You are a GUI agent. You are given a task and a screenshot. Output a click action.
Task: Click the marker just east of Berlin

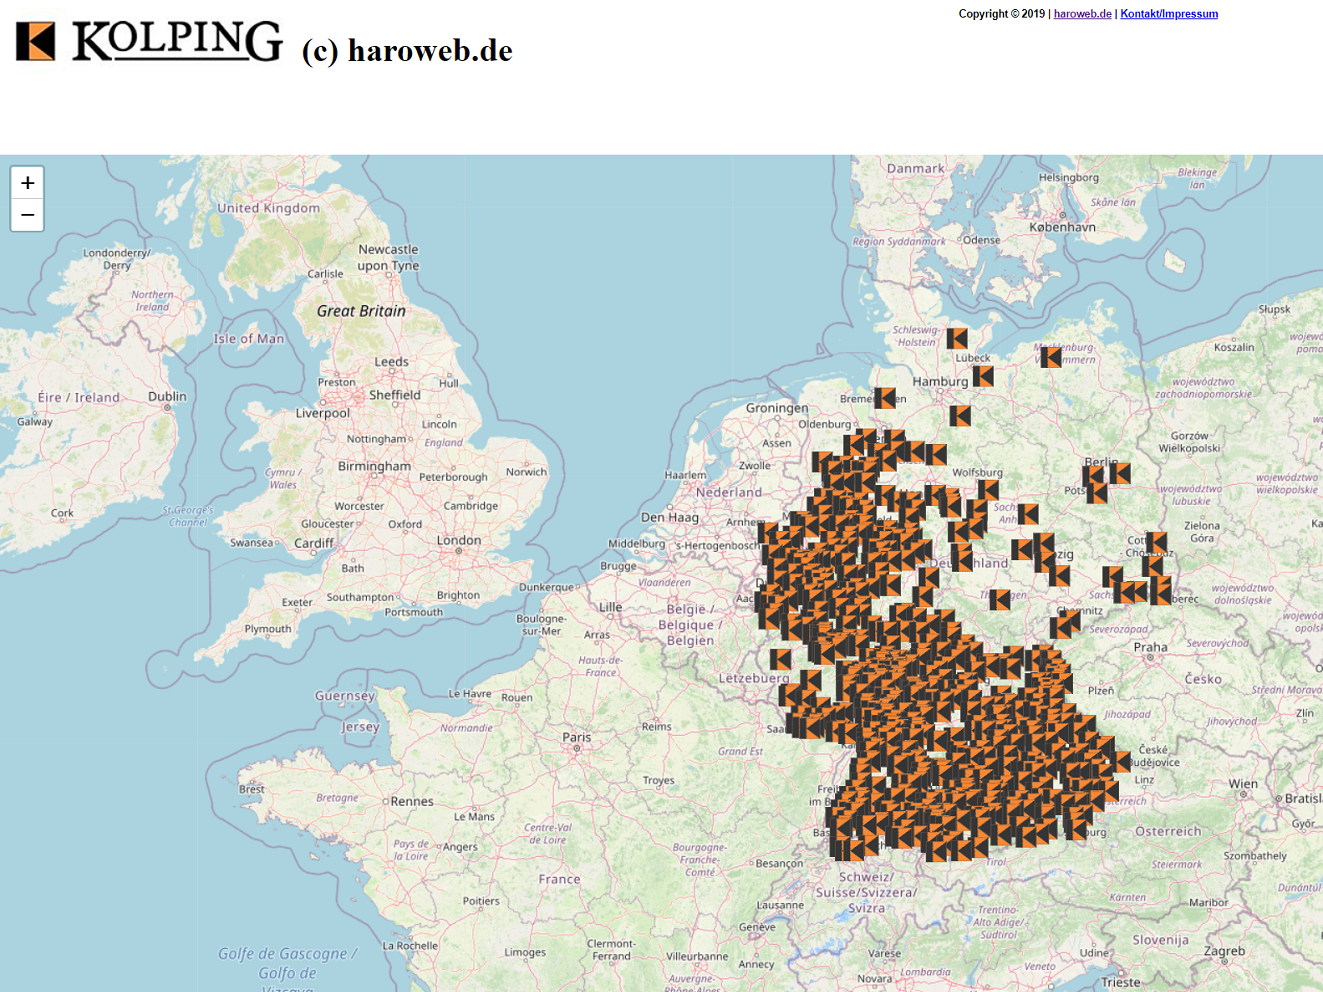pos(1120,473)
